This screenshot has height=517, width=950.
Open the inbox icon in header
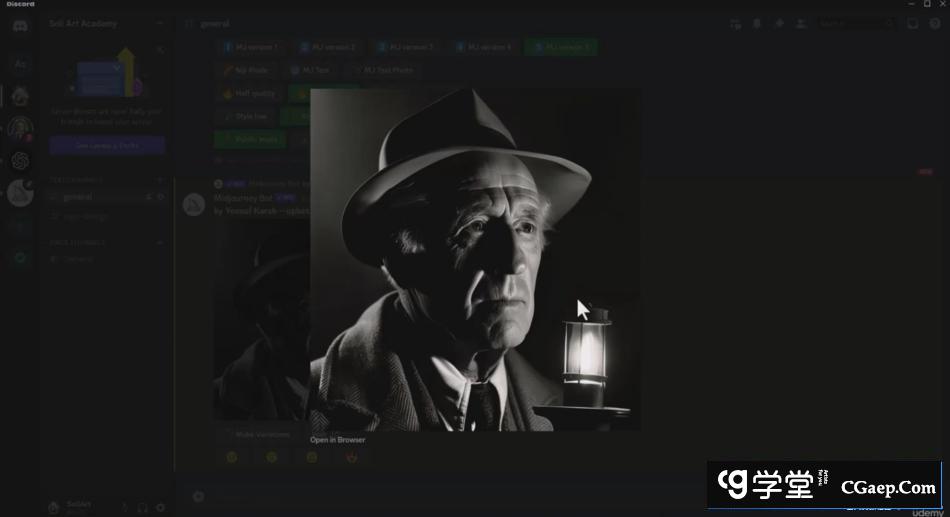913,23
